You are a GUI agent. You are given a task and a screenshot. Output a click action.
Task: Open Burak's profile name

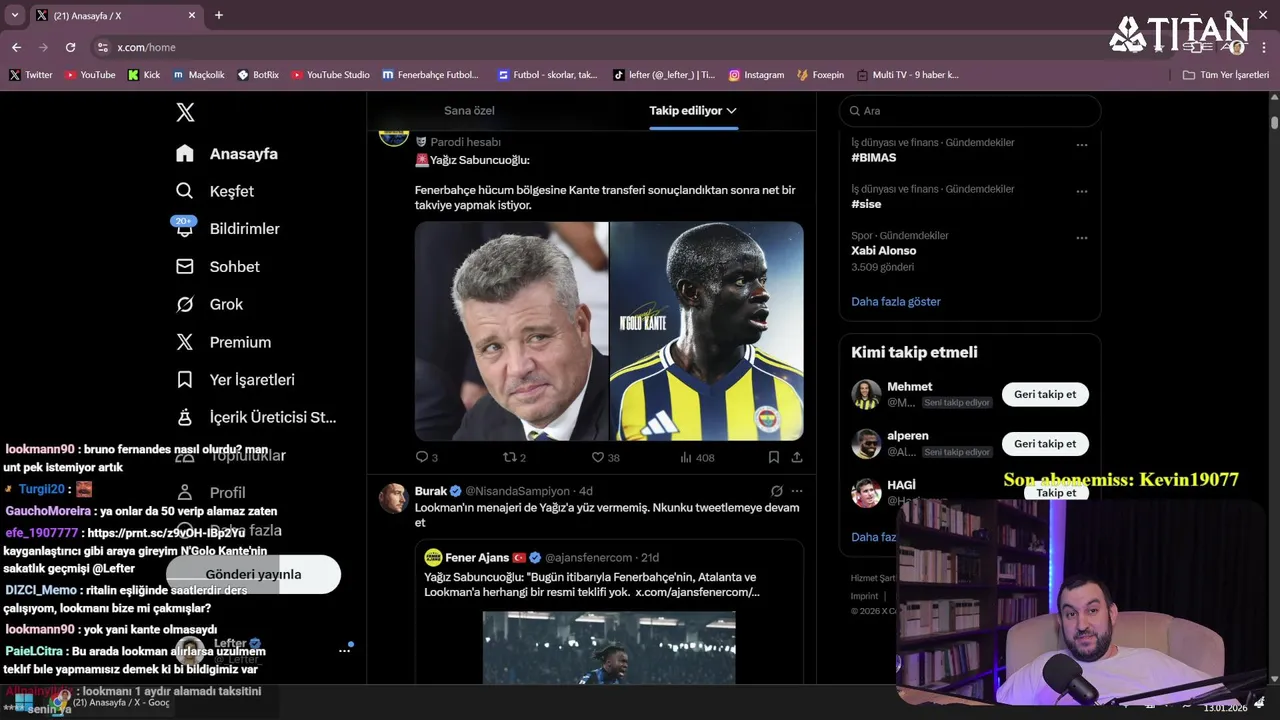click(431, 491)
